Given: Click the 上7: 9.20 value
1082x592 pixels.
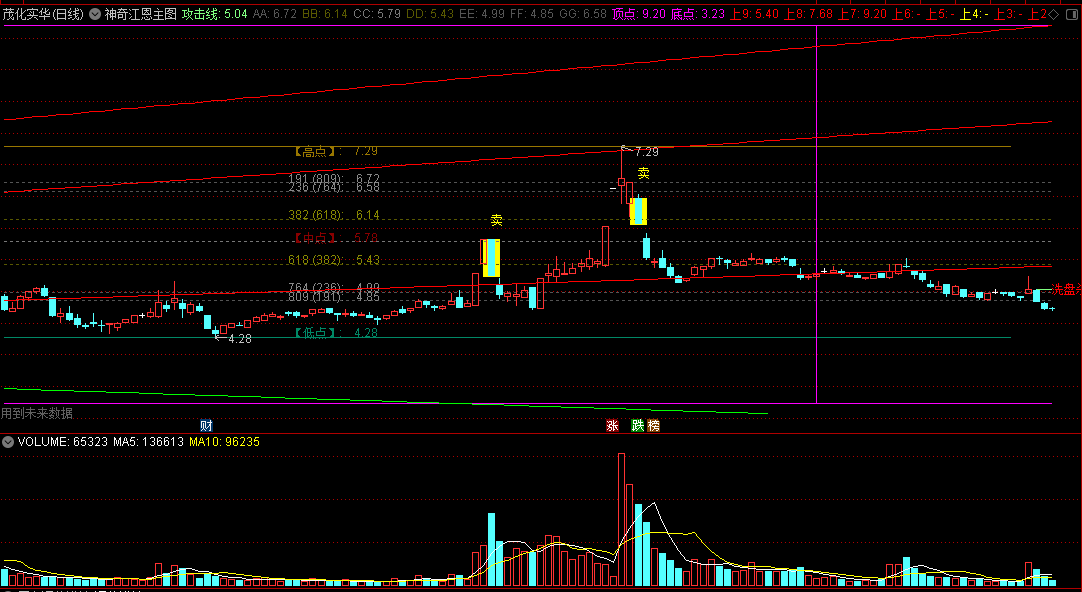Looking at the screenshot, I should (862, 14).
